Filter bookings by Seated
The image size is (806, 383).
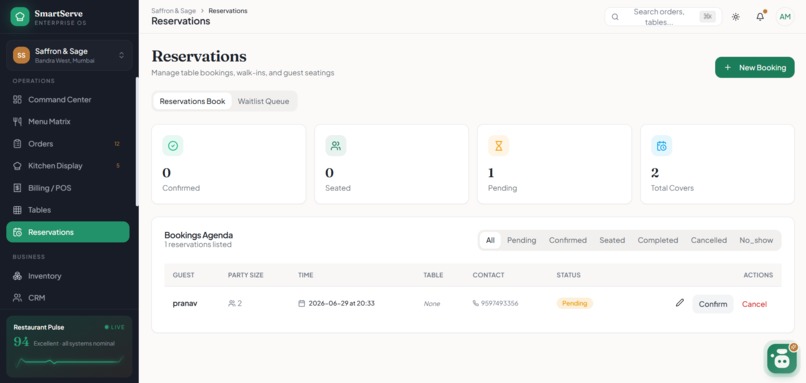click(612, 240)
